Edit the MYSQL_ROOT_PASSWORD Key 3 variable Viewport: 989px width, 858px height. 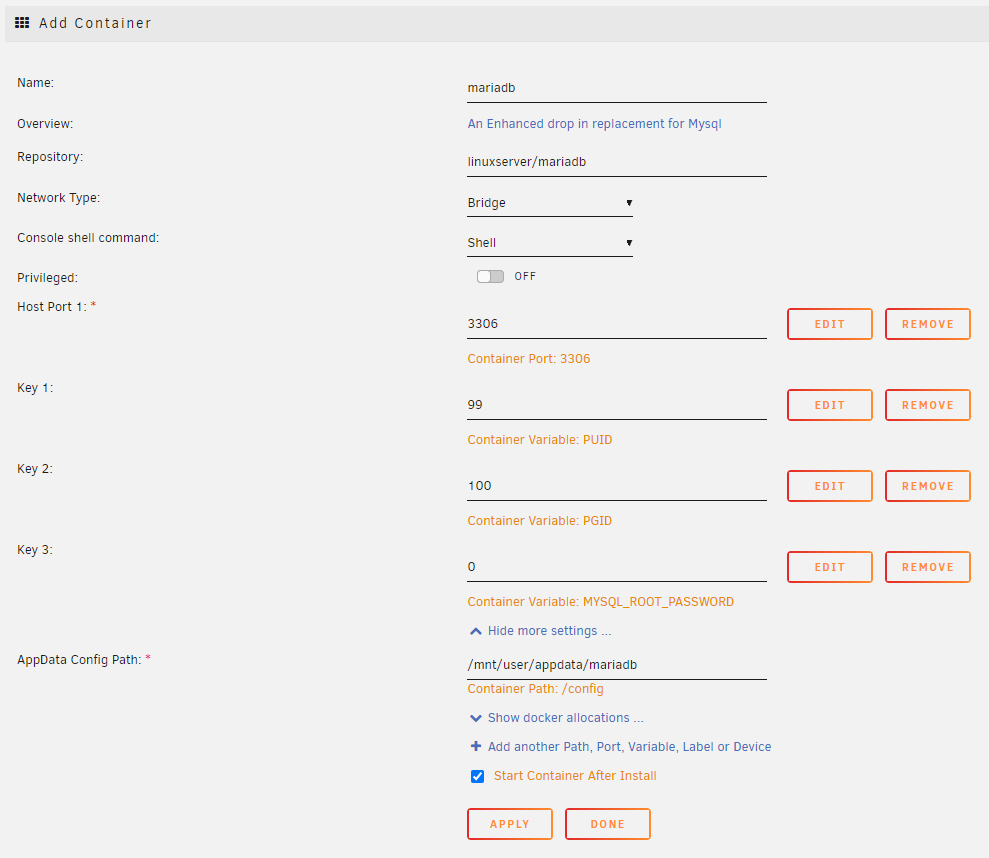pos(829,567)
